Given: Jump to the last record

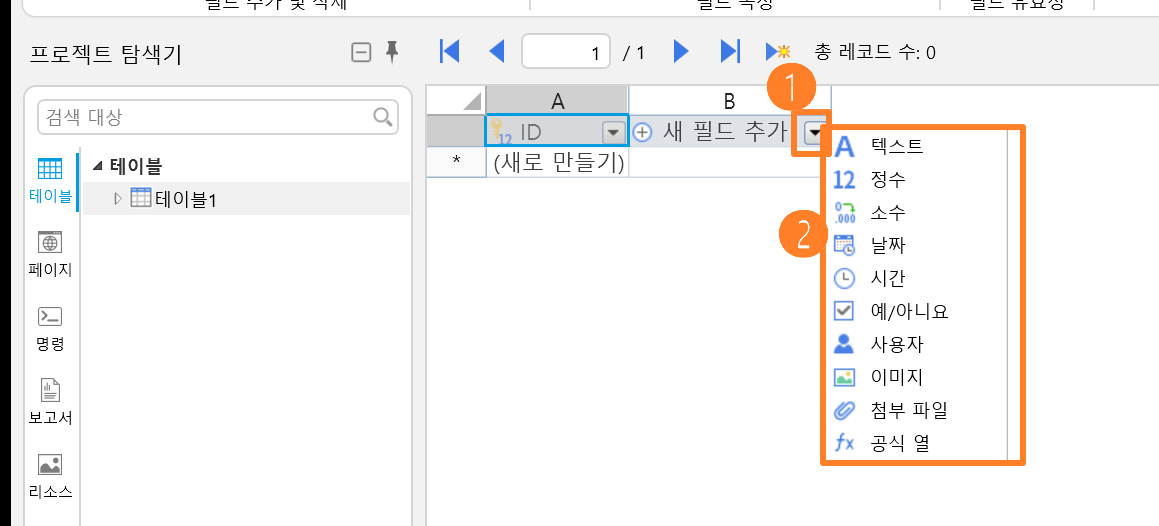Looking at the screenshot, I should click(730, 52).
